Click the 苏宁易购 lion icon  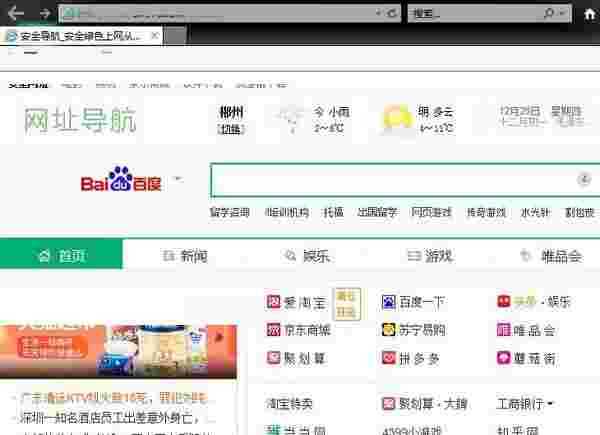(x=389, y=330)
